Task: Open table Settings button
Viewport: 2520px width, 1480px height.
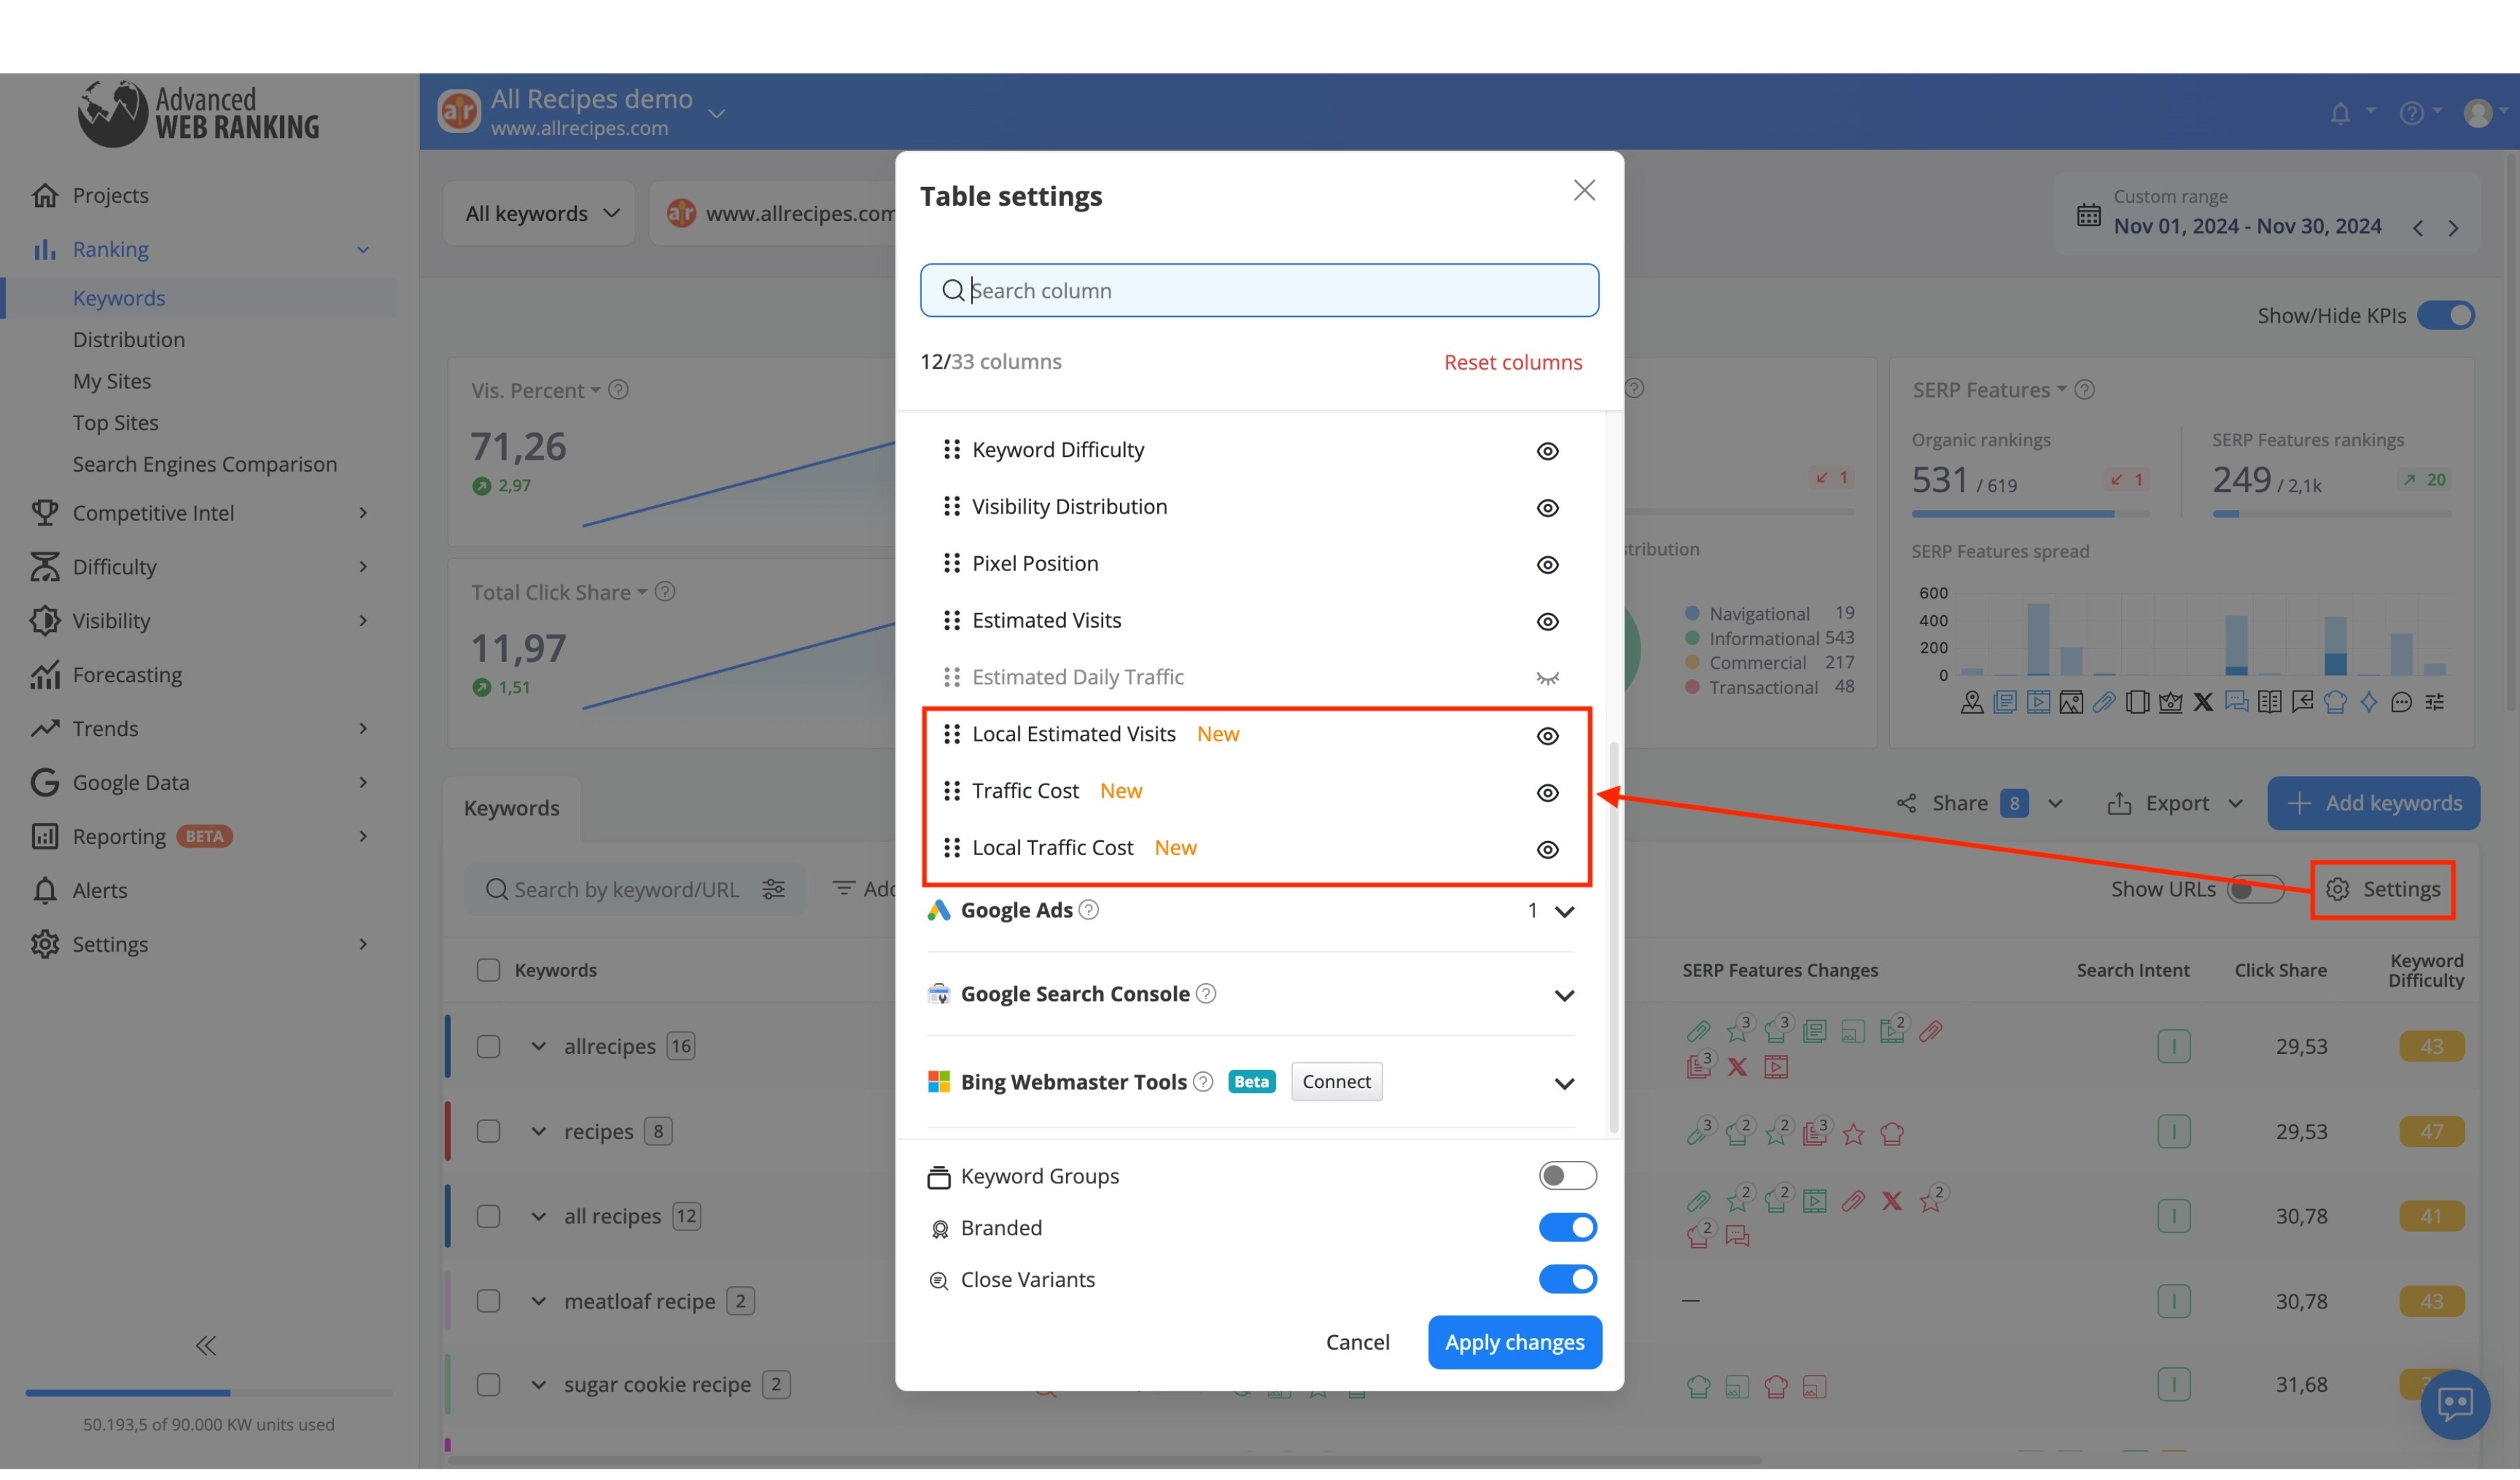Action: [x=2383, y=890]
